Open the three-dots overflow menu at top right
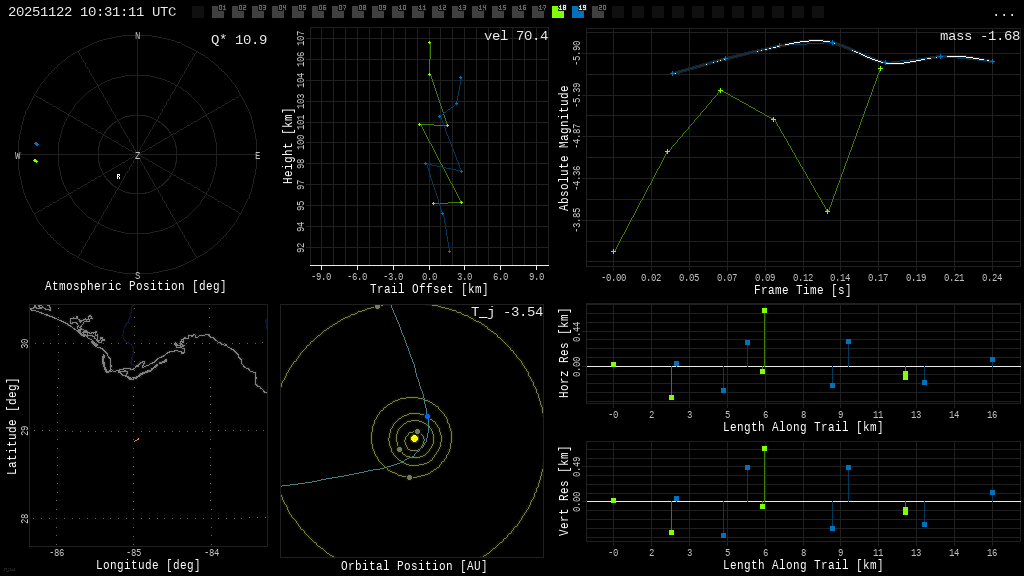This screenshot has width=1024, height=576. 1003,13
